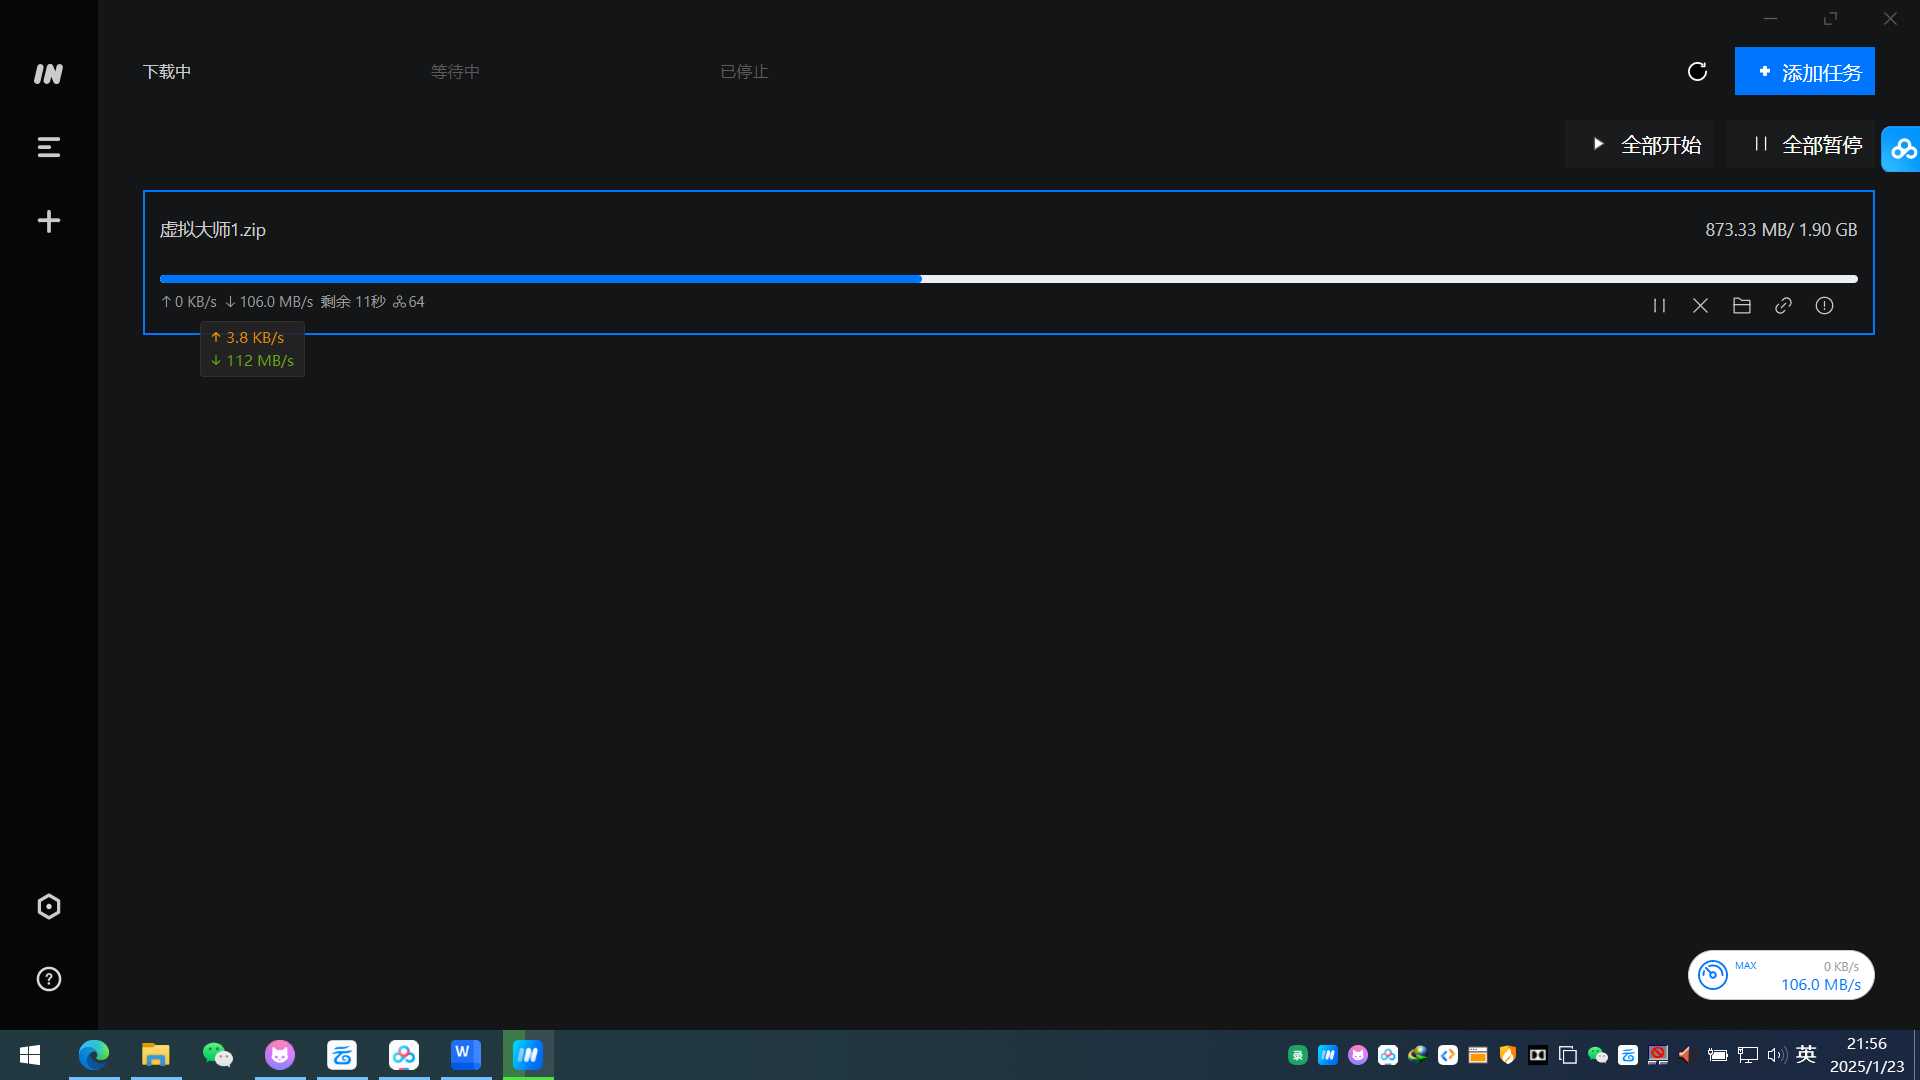Click the IN app logo in the sidebar
This screenshot has height=1080, width=1920.
tap(48, 74)
